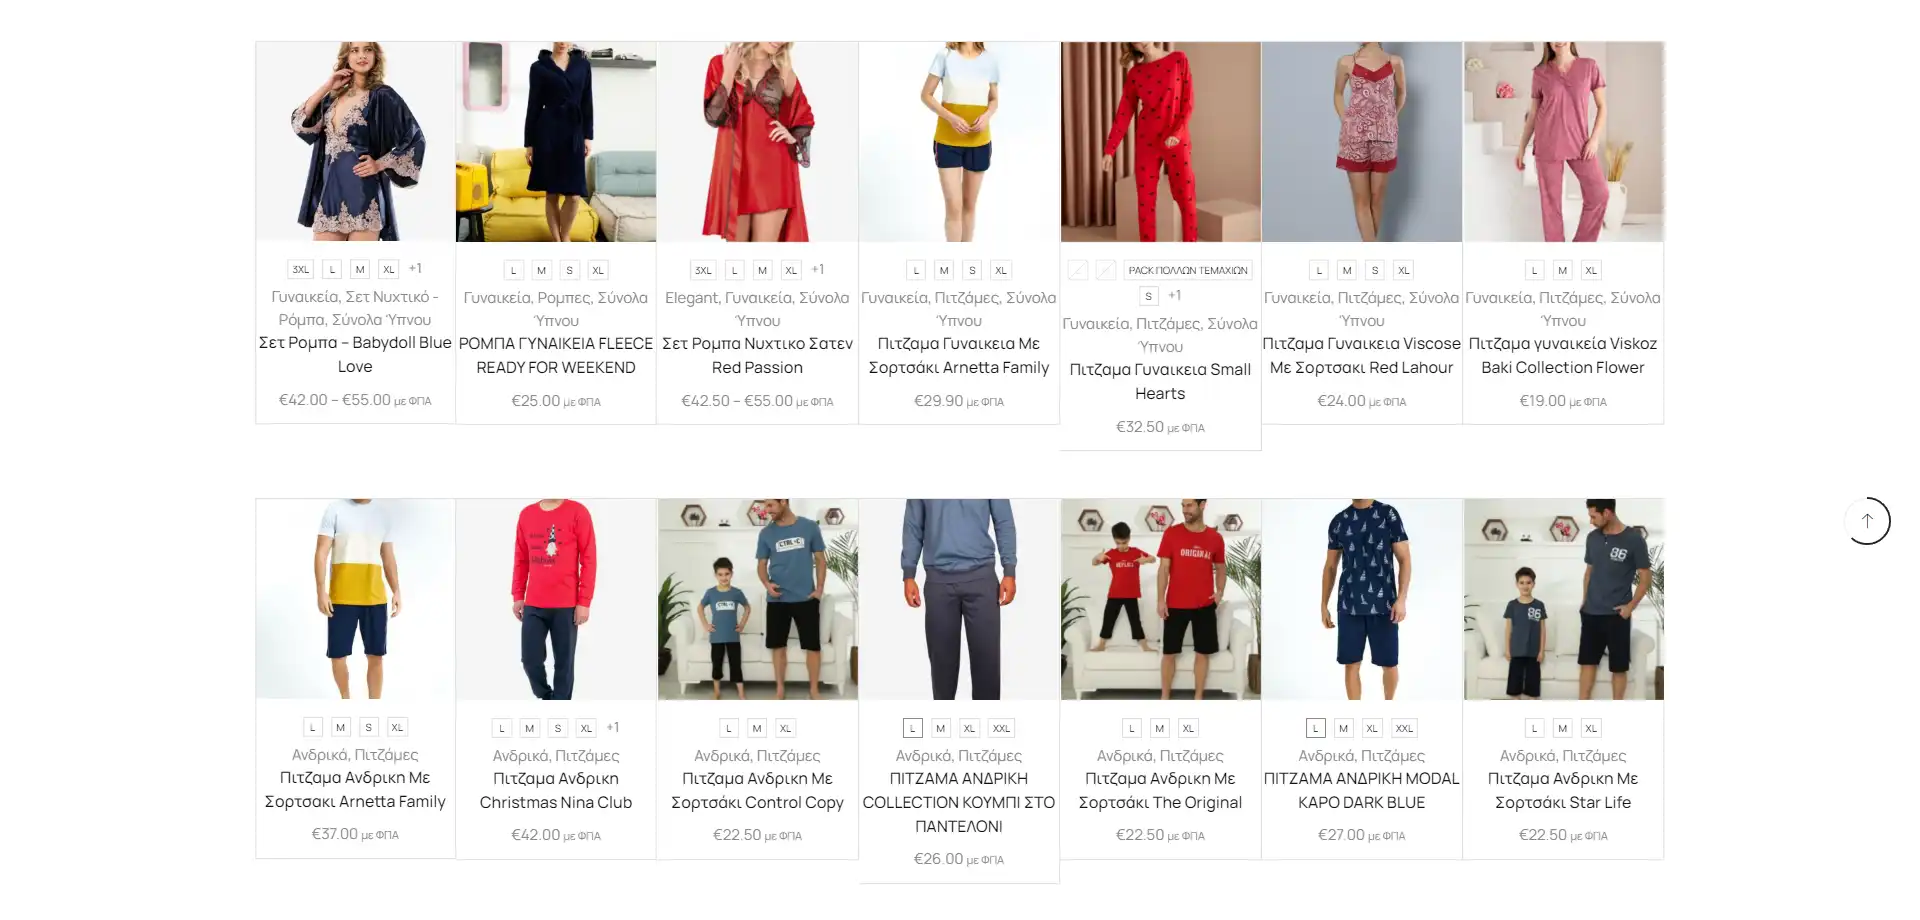Screen dimensions: 1920x920
Task: Expand the +1 sizes on Babydoll Blue Love
Action: pos(415,269)
